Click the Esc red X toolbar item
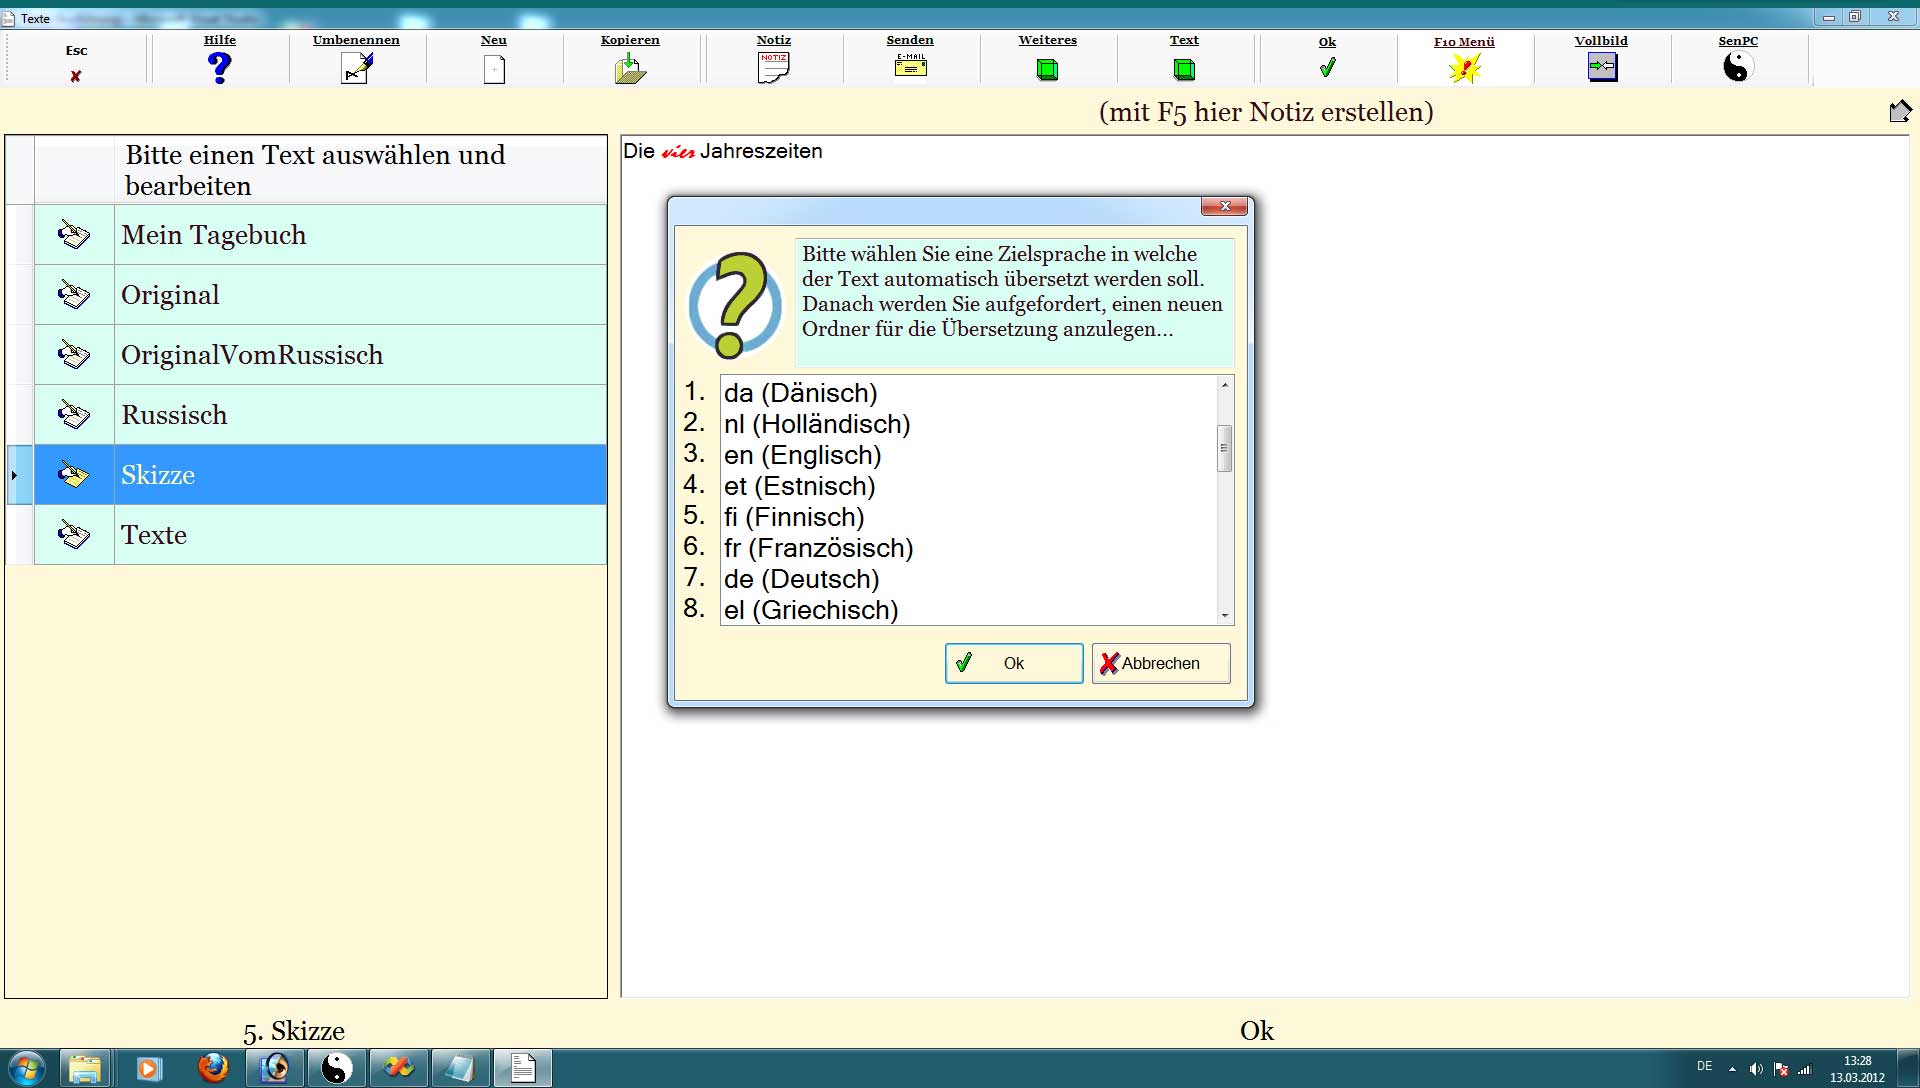1920x1088 pixels. coord(76,75)
